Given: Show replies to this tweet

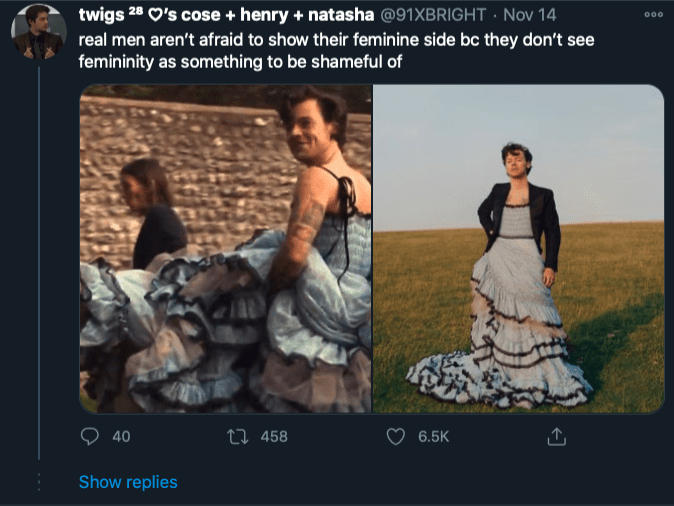Looking at the screenshot, I should (x=128, y=482).
